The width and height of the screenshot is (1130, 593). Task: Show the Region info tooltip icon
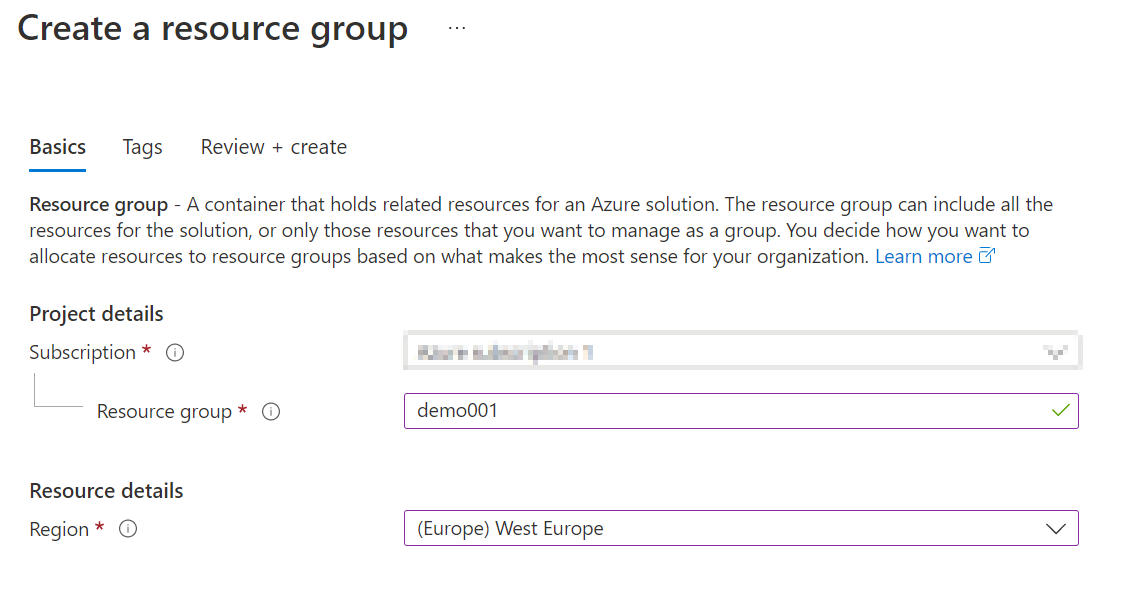127,530
